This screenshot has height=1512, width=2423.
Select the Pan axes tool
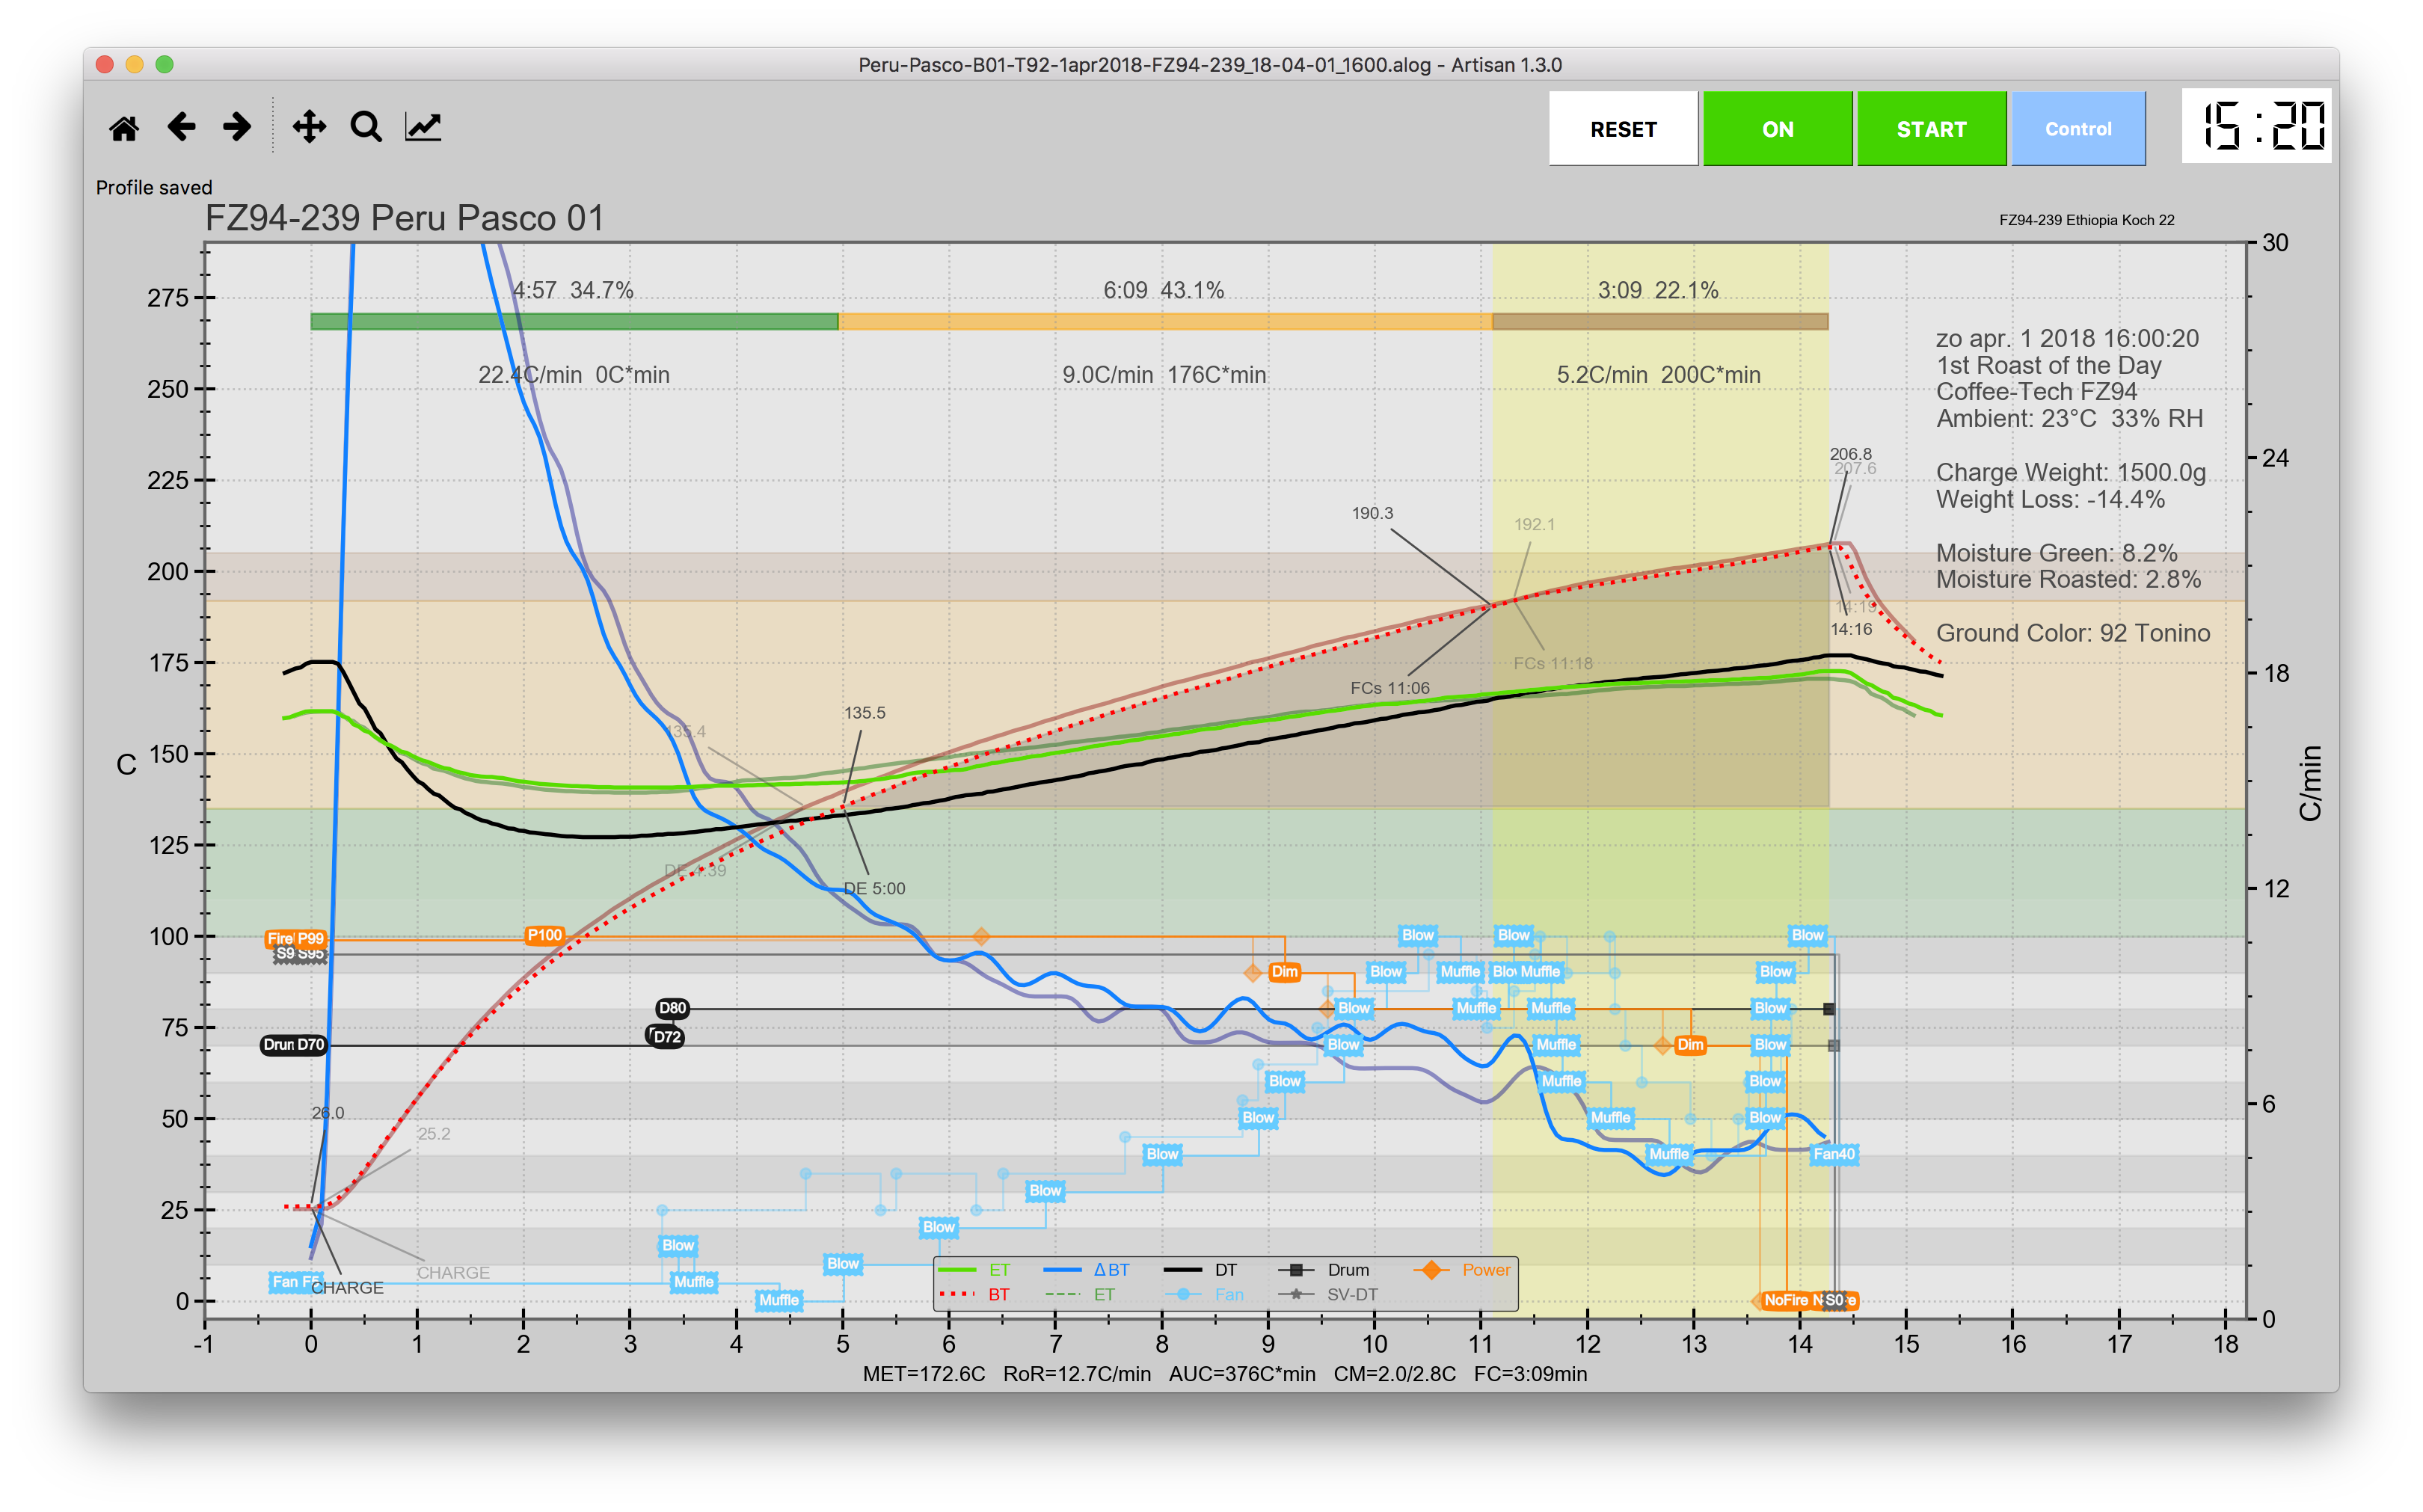point(309,127)
